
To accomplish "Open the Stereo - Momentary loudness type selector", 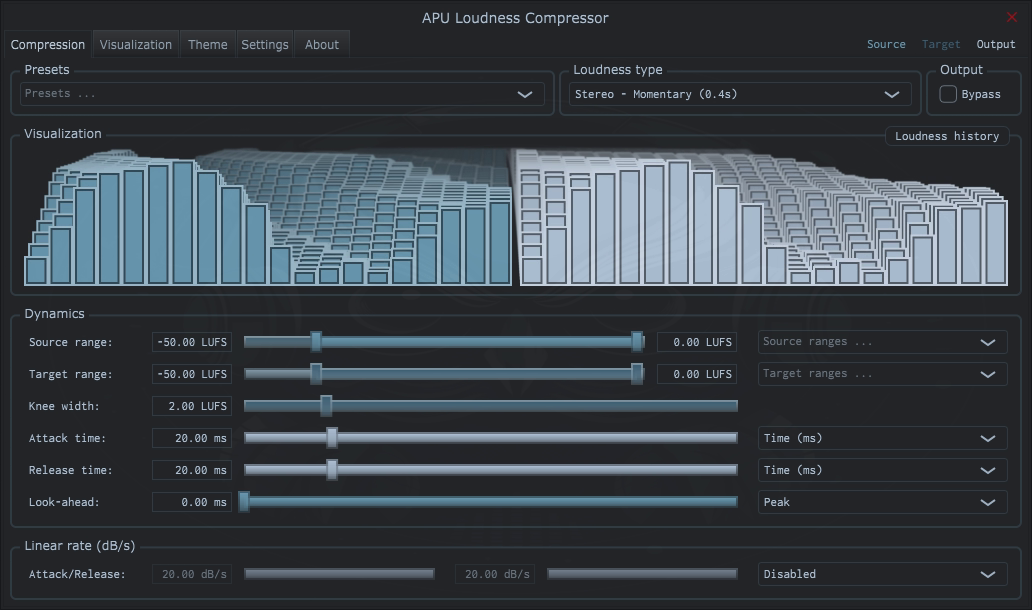I will point(740,93).
